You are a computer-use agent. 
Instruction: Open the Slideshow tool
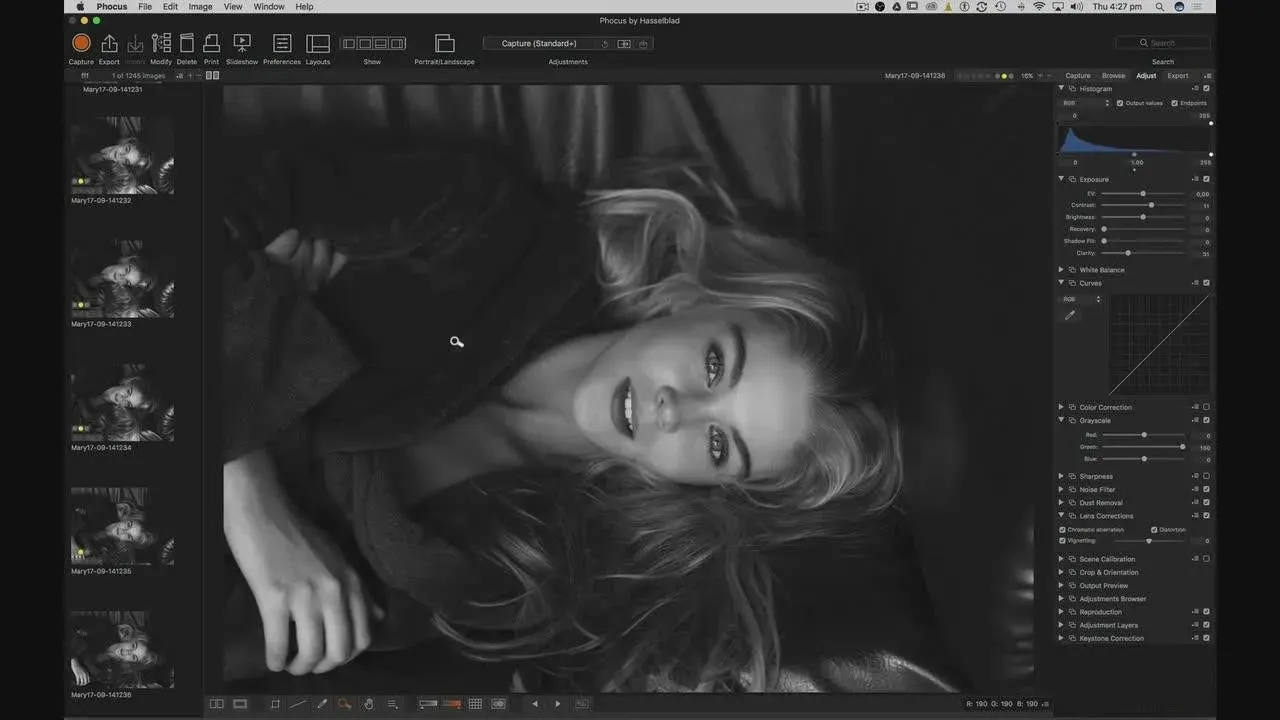242,43
